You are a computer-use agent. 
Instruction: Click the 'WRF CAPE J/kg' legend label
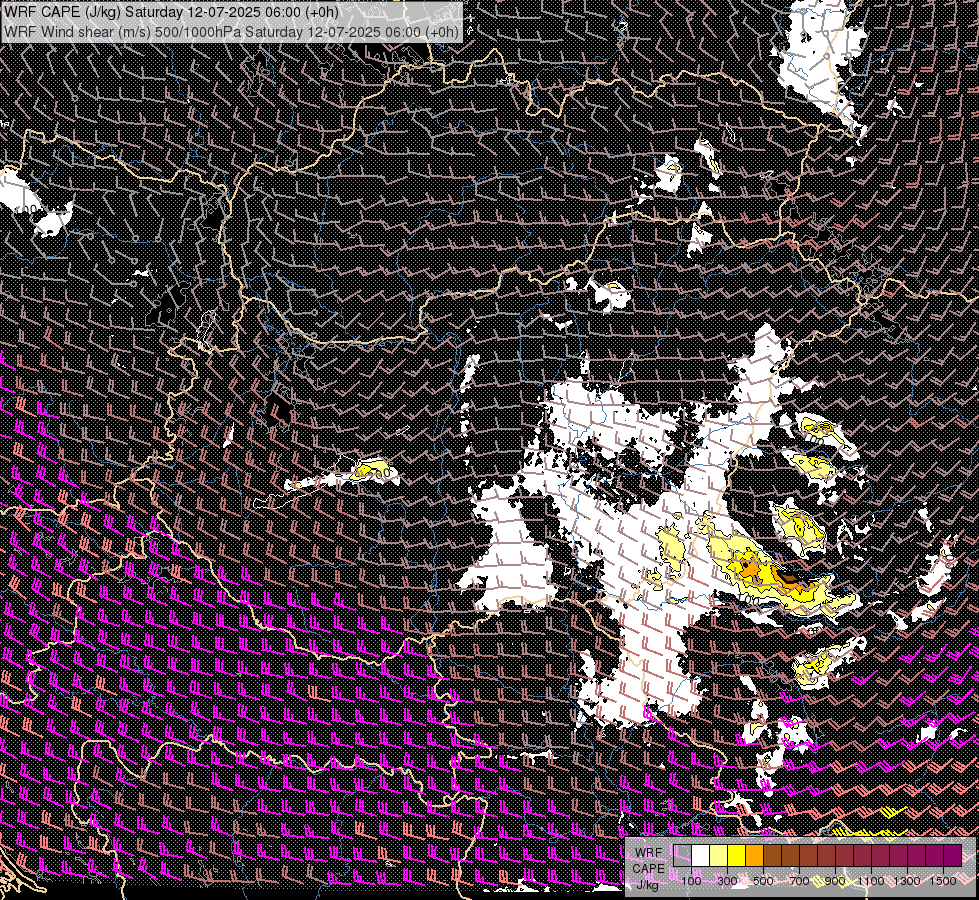pos(648,869)
